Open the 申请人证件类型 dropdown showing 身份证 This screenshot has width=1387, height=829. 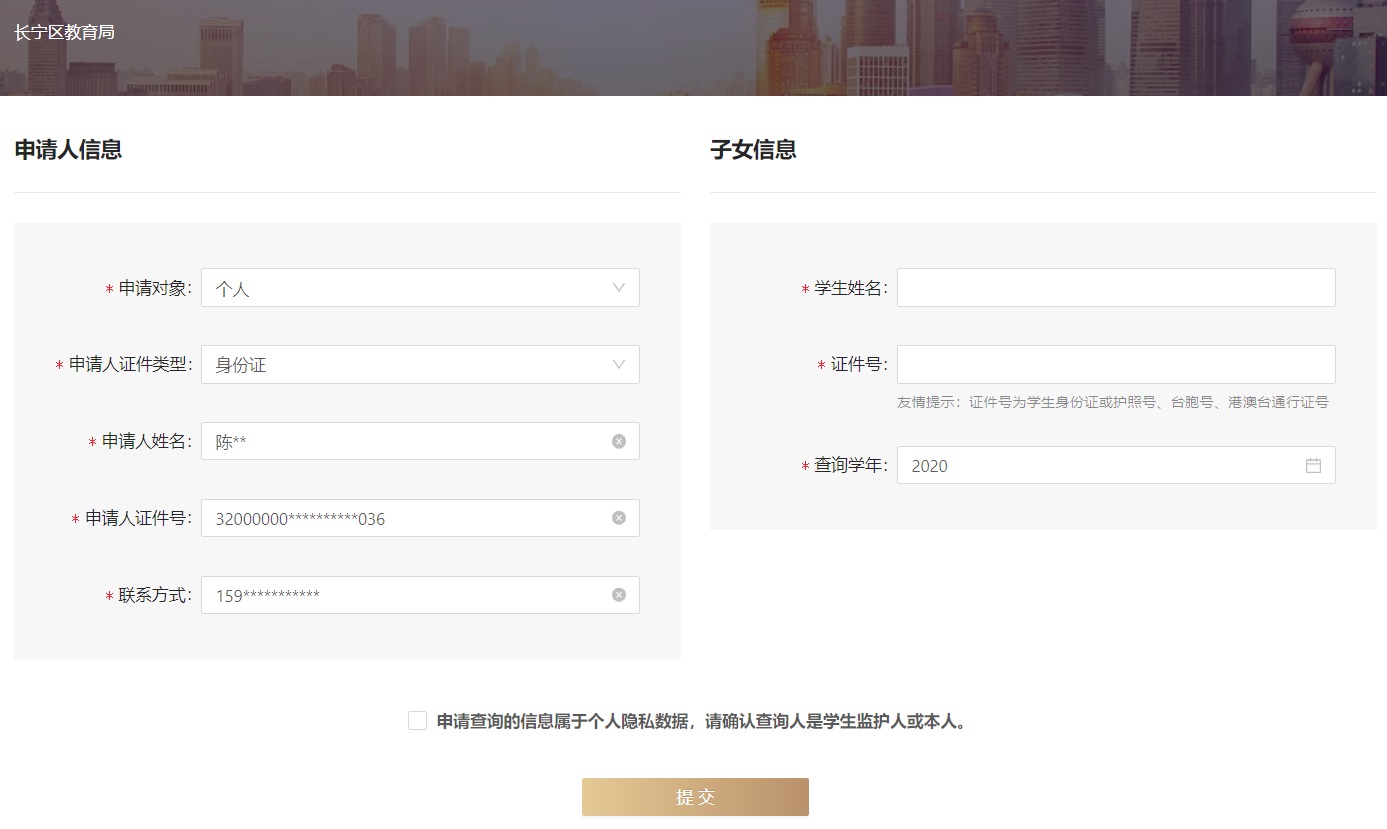(x=400, y=365)
